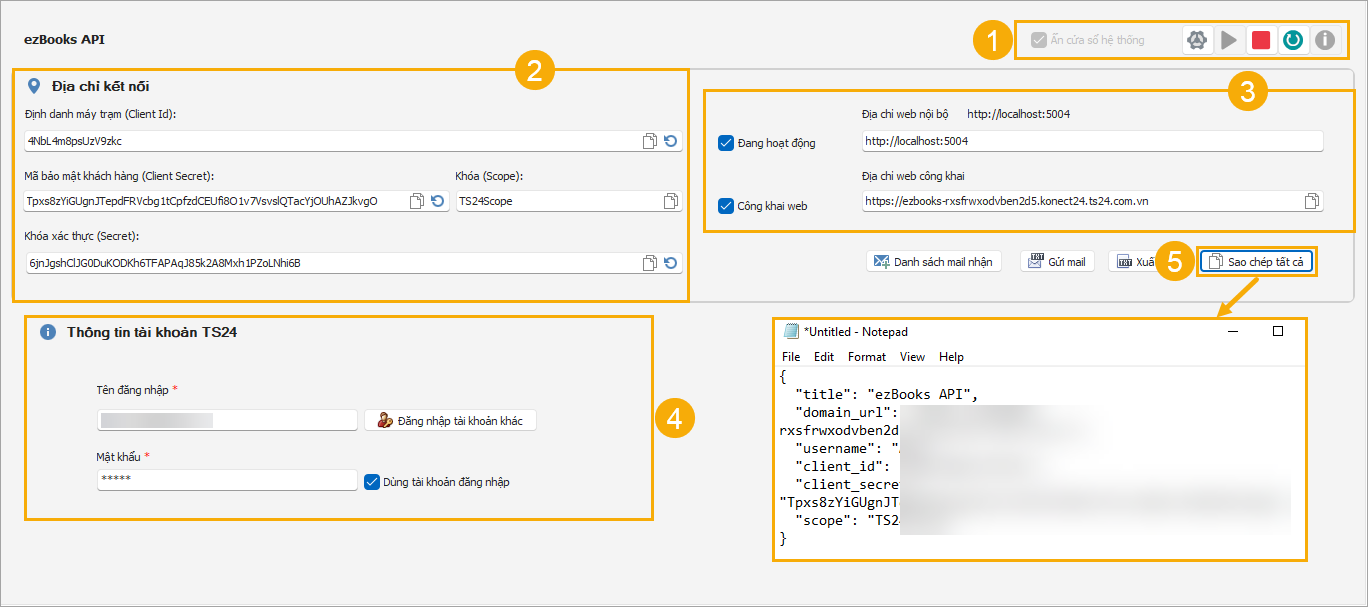Click the 'ezBooks API' title text
The image size is (1368, 607).
(x=64, y=40)
